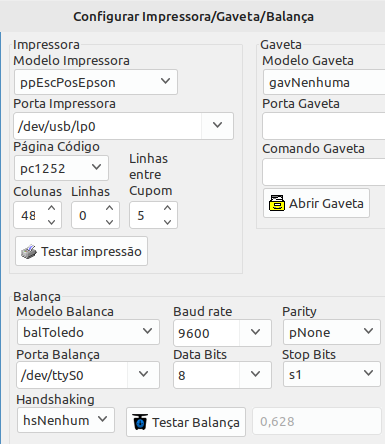Click the yellow drawer icon on Abrir Gaveta

[x=277, y=203]
